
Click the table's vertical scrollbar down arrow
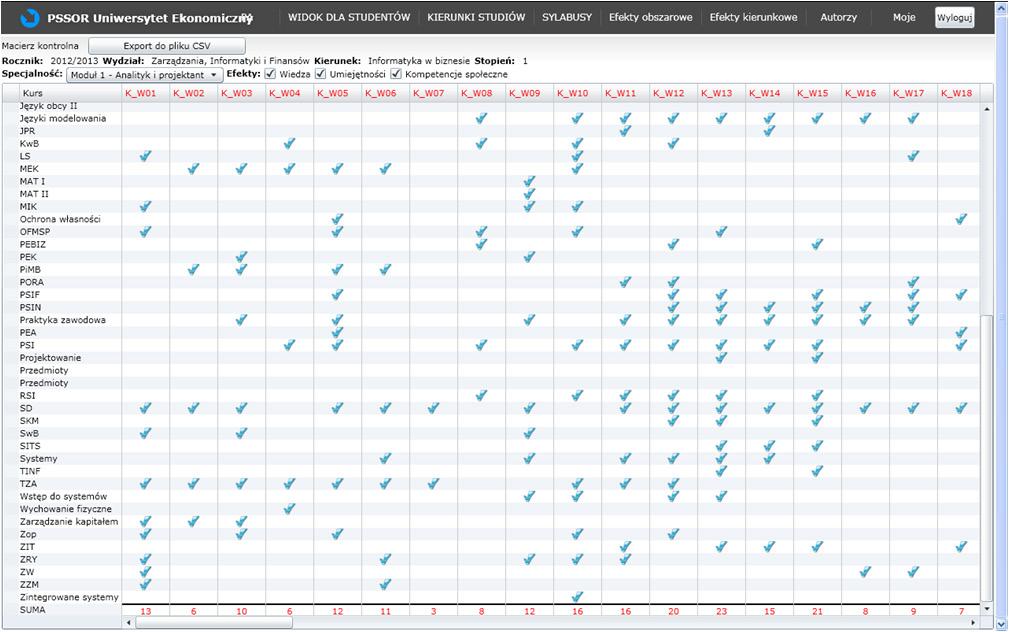(987, 609)
